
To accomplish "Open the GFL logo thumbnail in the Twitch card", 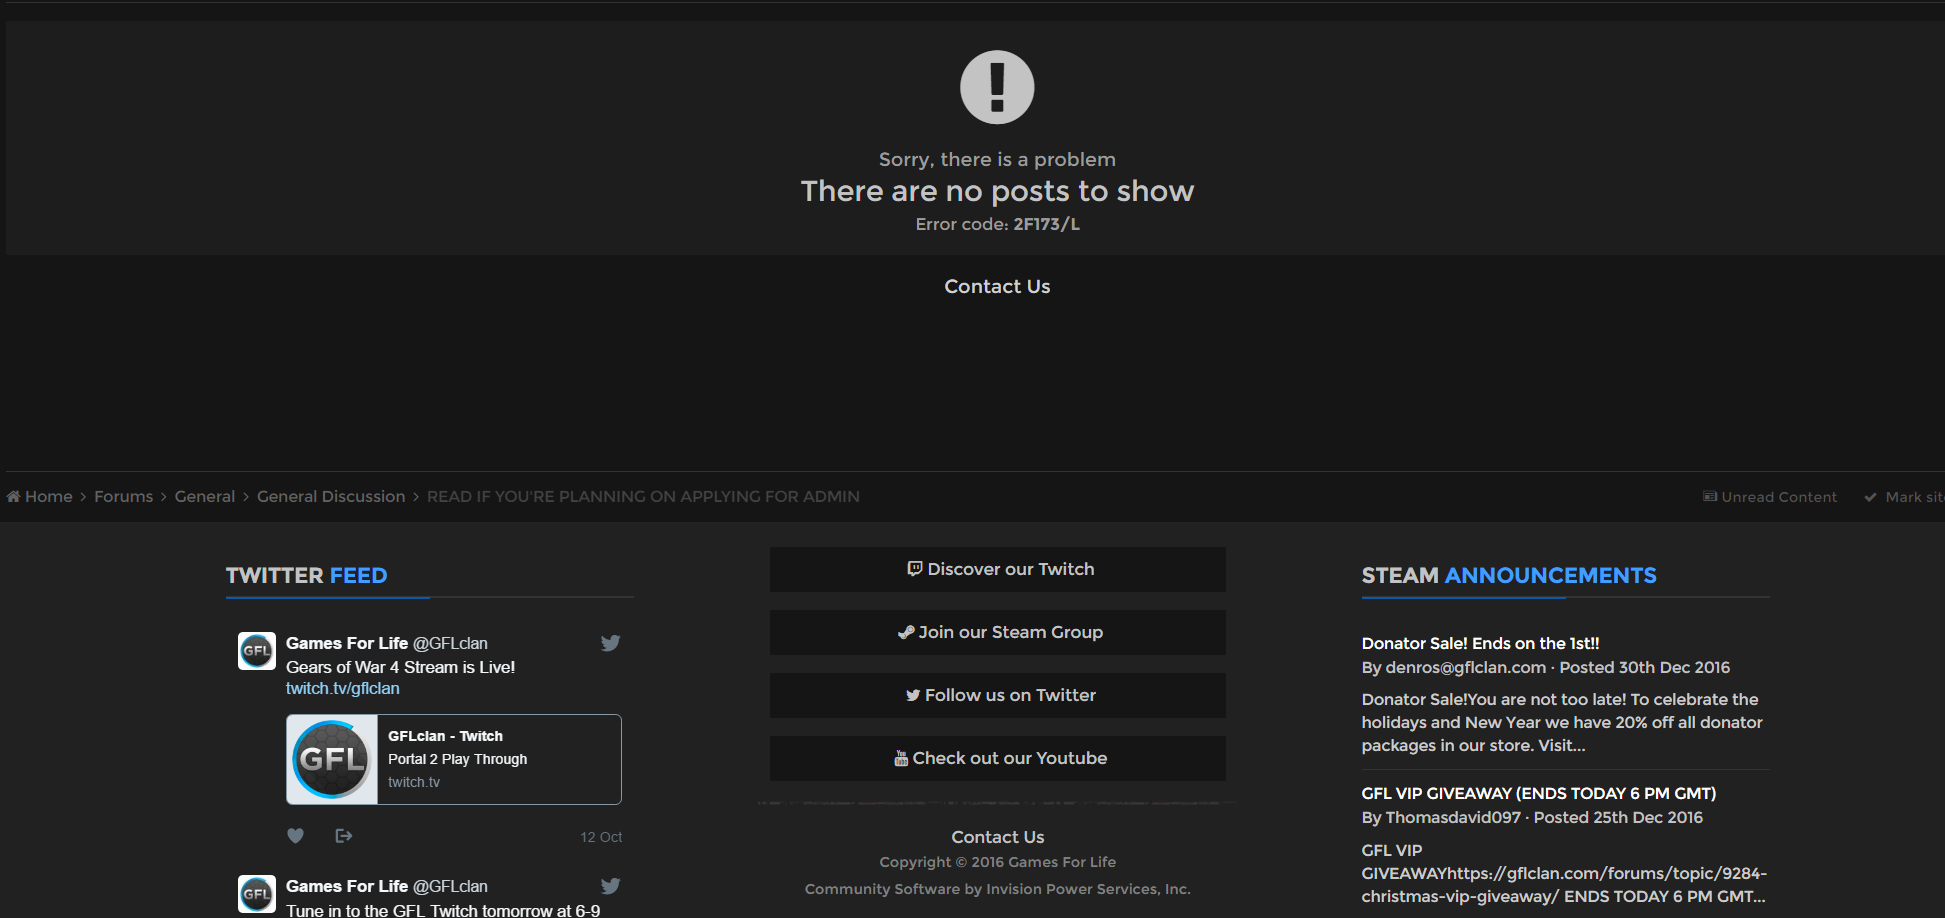I will (x=332, y=759).
